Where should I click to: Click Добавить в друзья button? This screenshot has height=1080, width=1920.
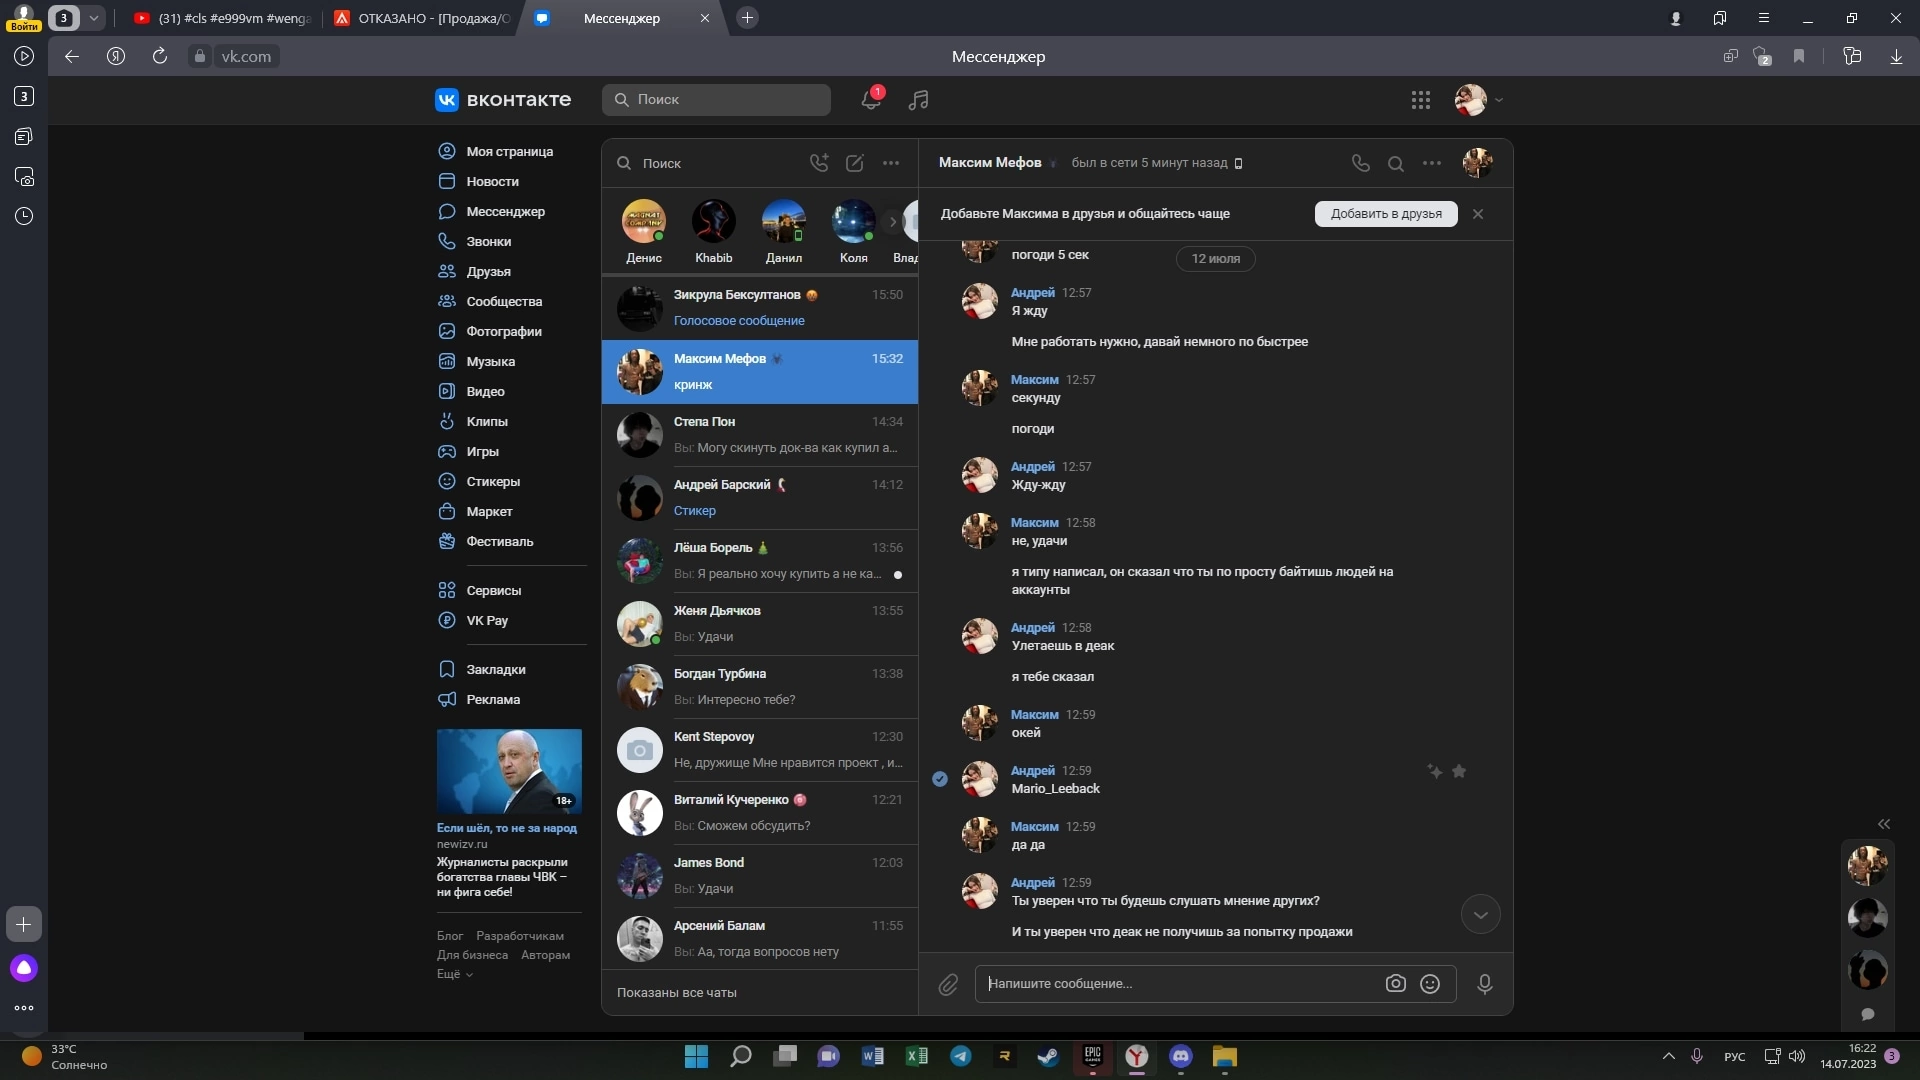1386,214
